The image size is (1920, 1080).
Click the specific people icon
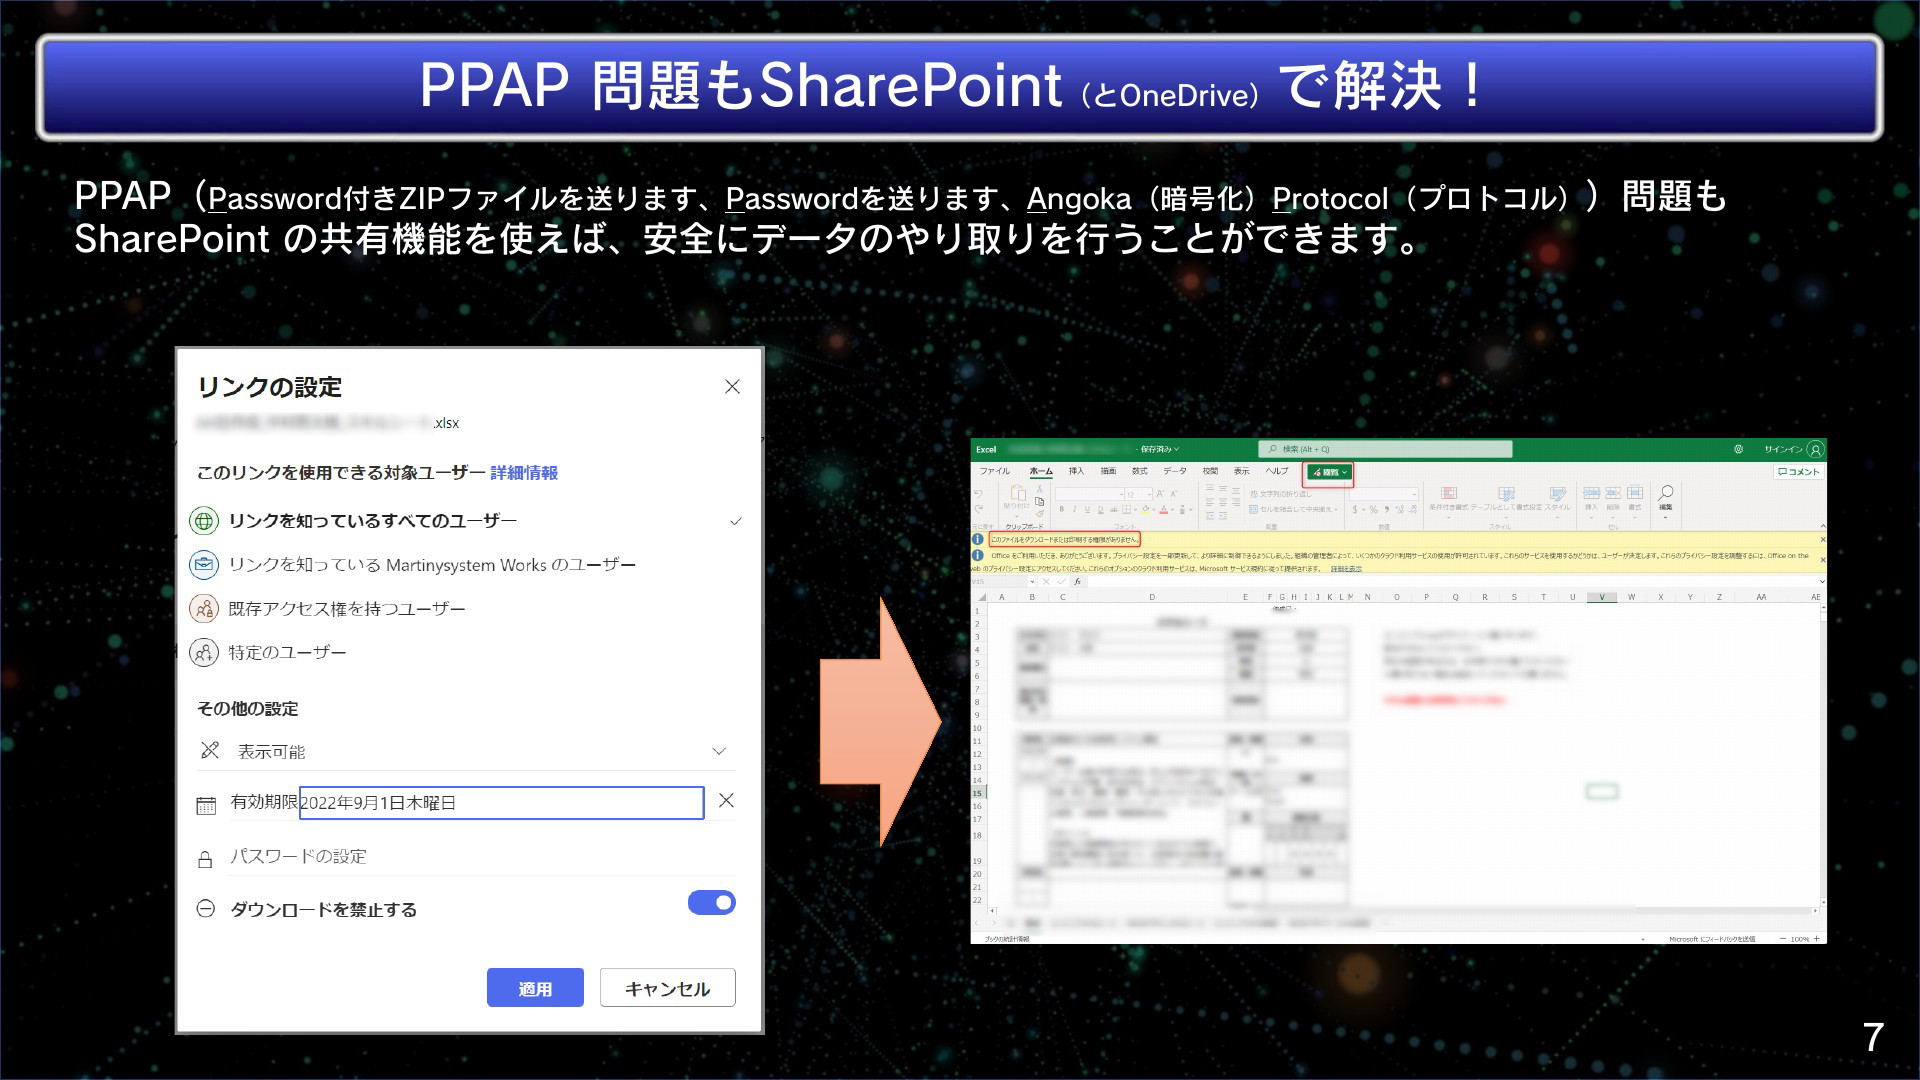tap(204, 653)
